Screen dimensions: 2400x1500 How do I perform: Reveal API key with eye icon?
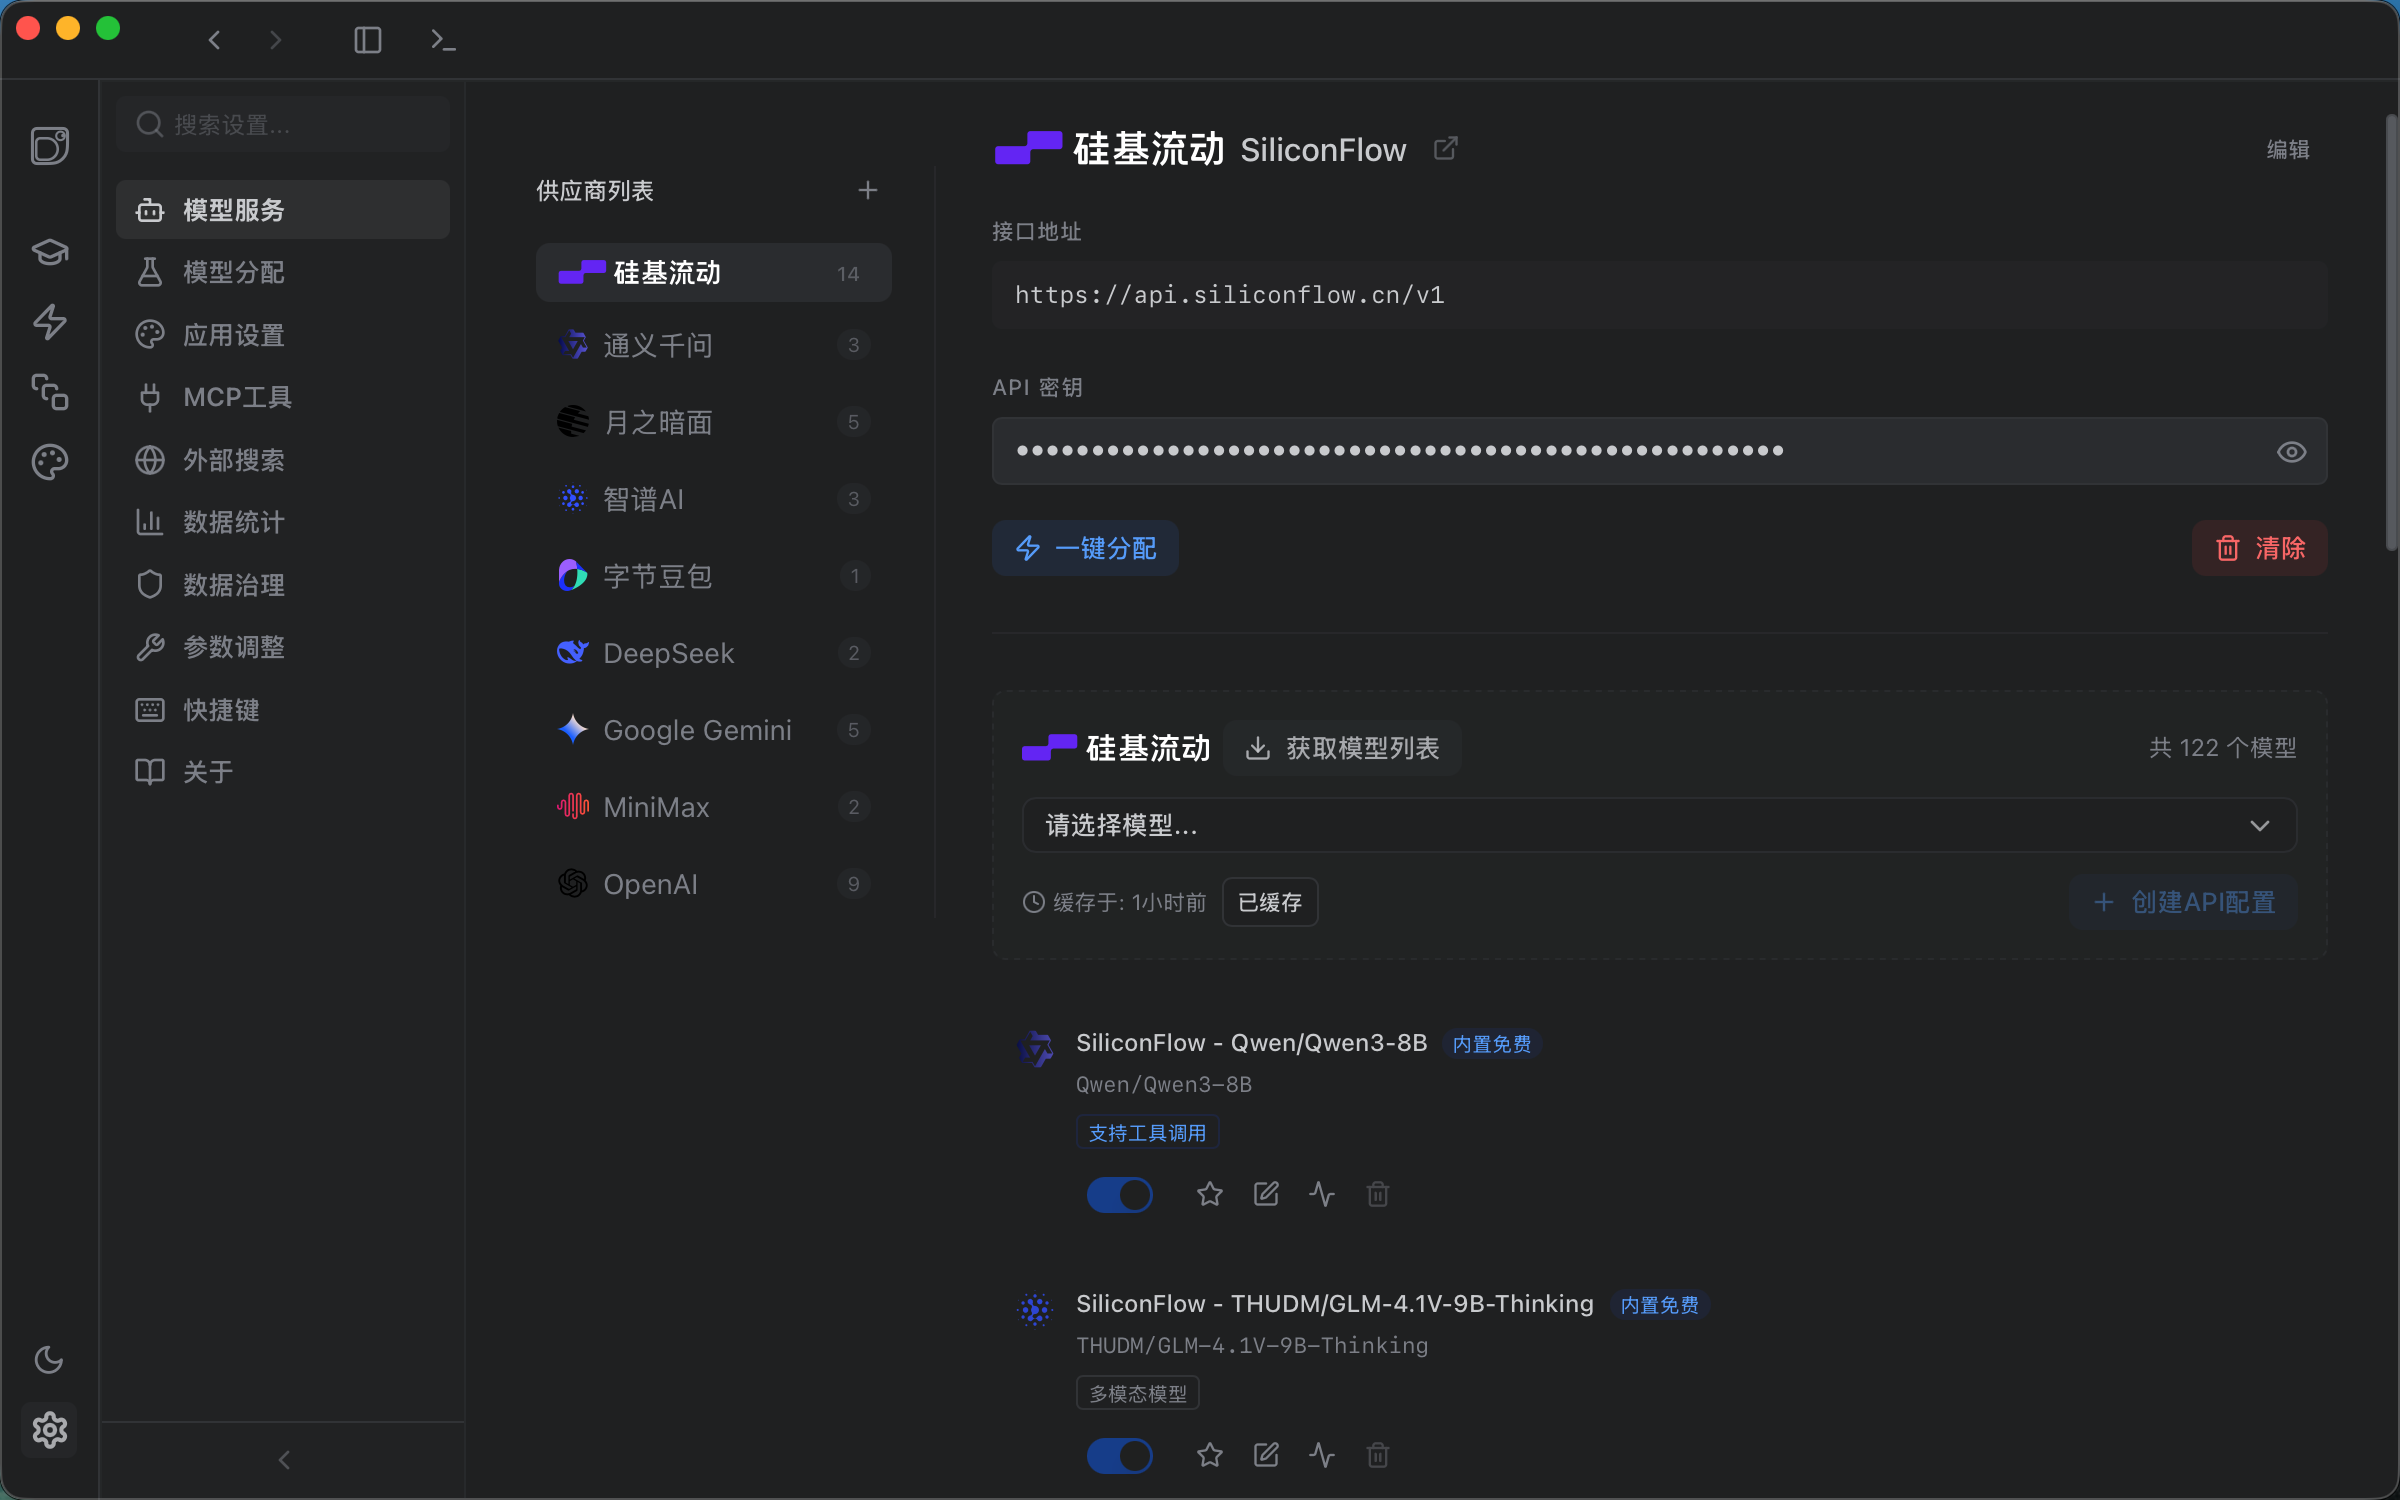[2291, 452]
